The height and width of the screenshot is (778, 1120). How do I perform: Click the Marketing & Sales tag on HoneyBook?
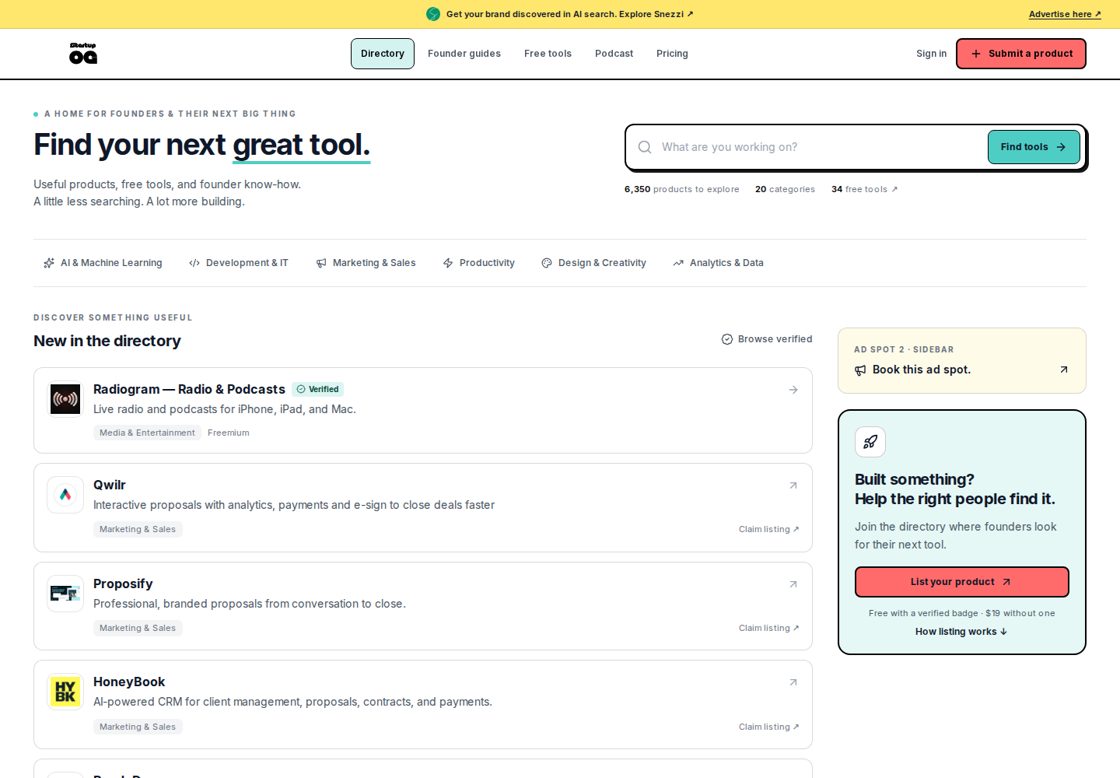pyautogui.click(x=137, y=727)
